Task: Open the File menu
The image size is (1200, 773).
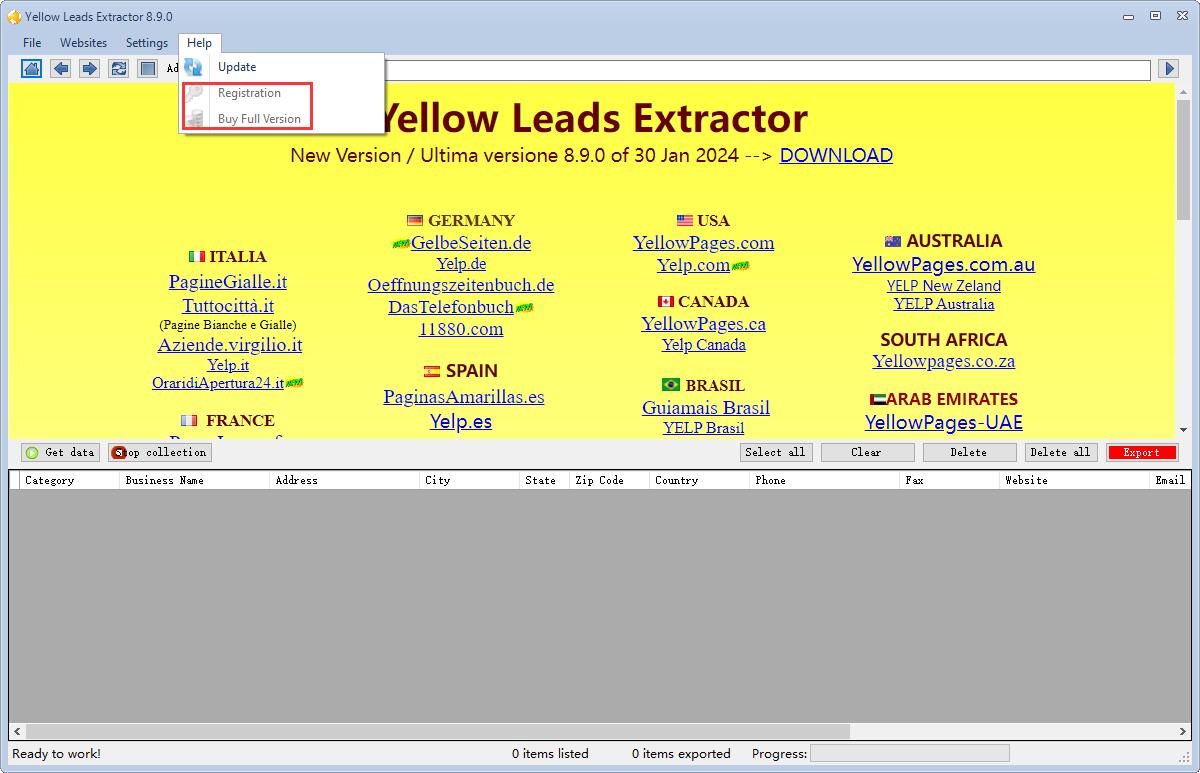Action: pos(32,43)
